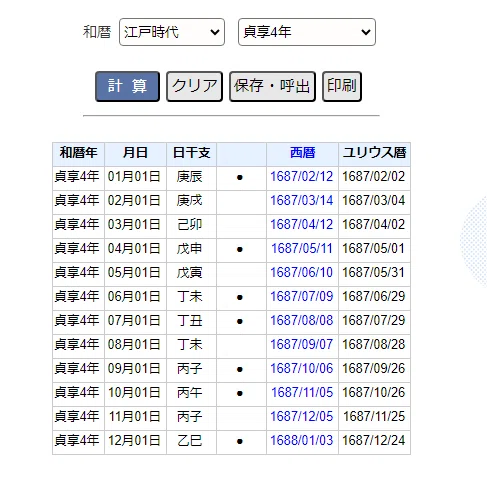
Task: Select the Julian date 1687/04/02
Action: [x=374, y=225]
